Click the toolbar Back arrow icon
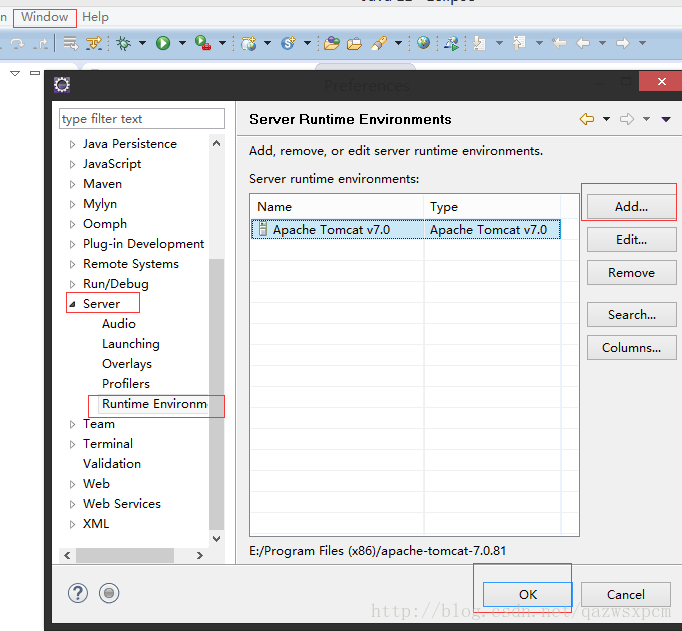This screenshot has height=631, width=682. 583,43
